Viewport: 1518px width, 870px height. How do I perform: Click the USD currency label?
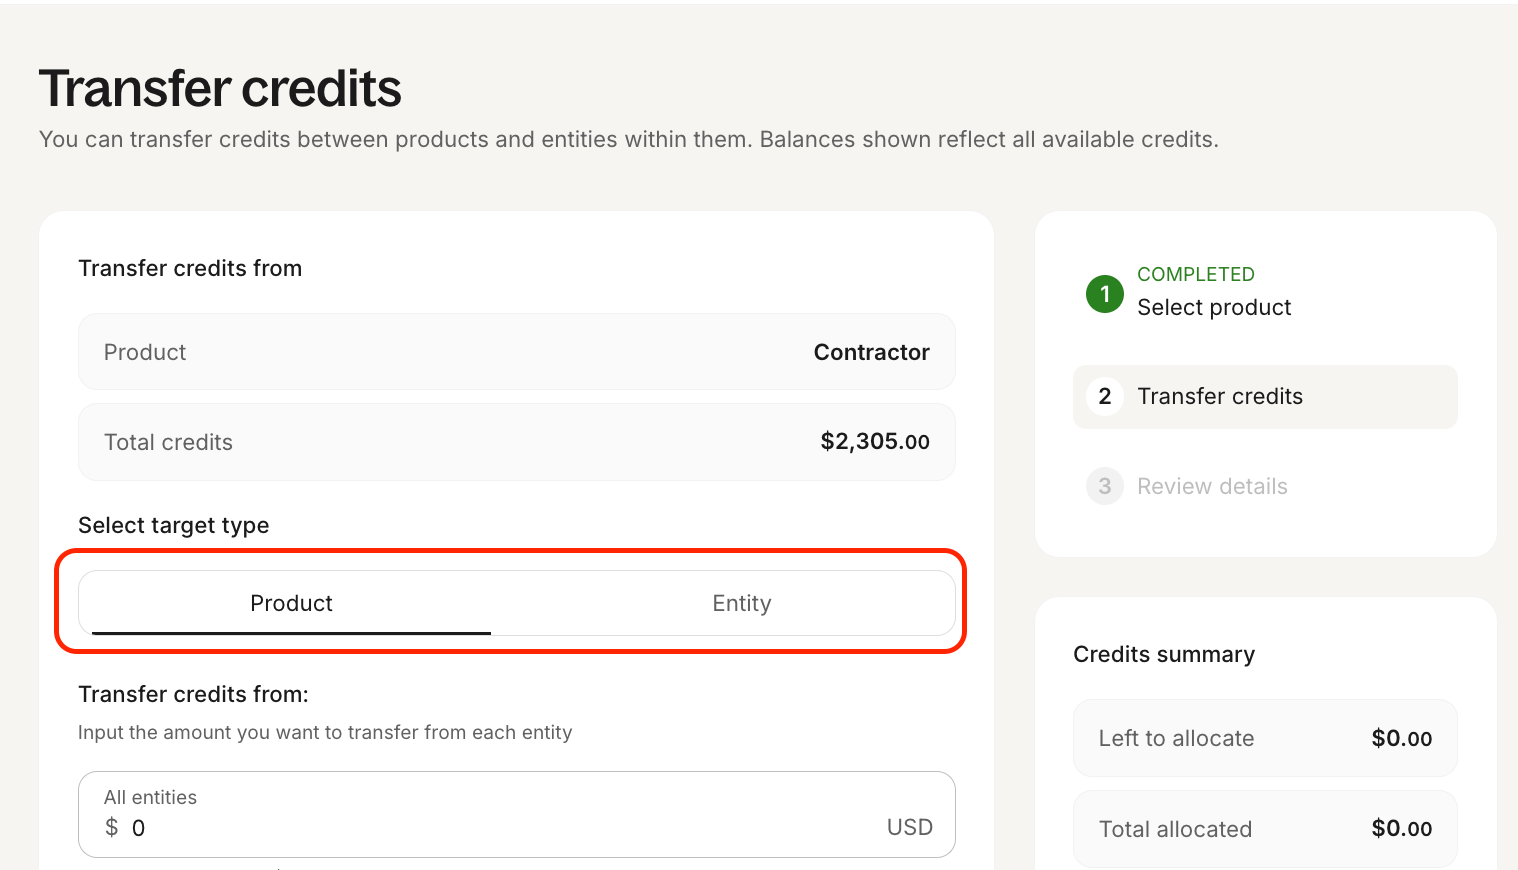click(909, 828)
